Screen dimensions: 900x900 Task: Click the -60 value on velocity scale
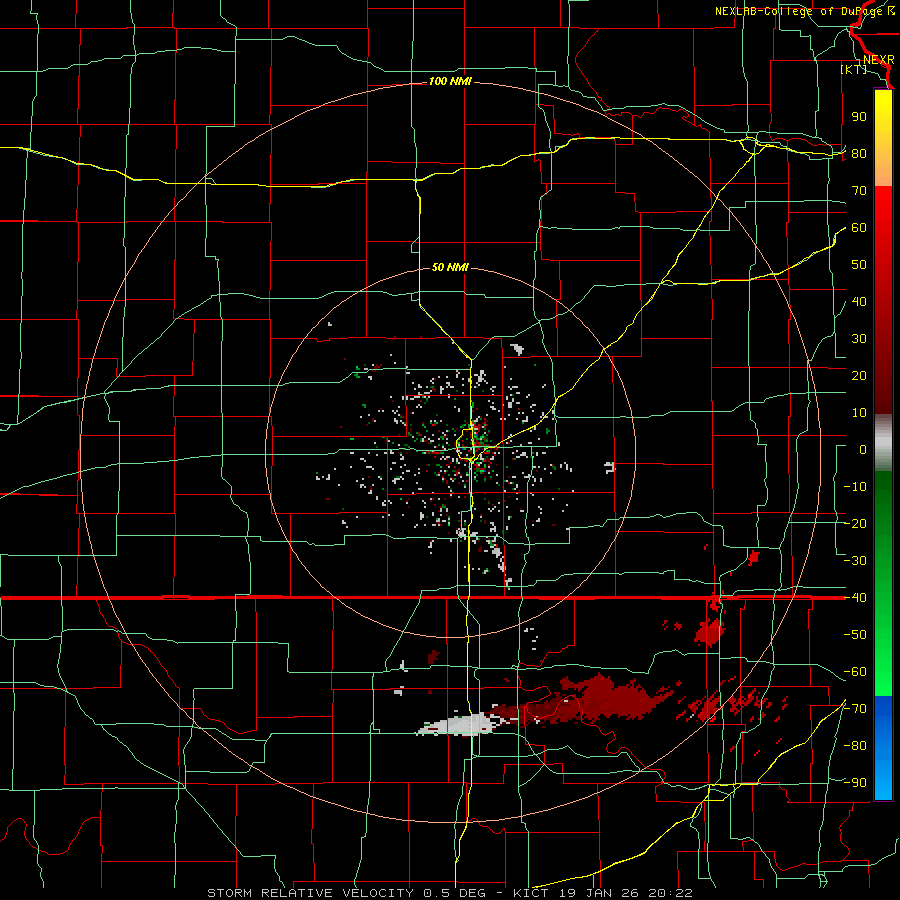coord(855,672)
